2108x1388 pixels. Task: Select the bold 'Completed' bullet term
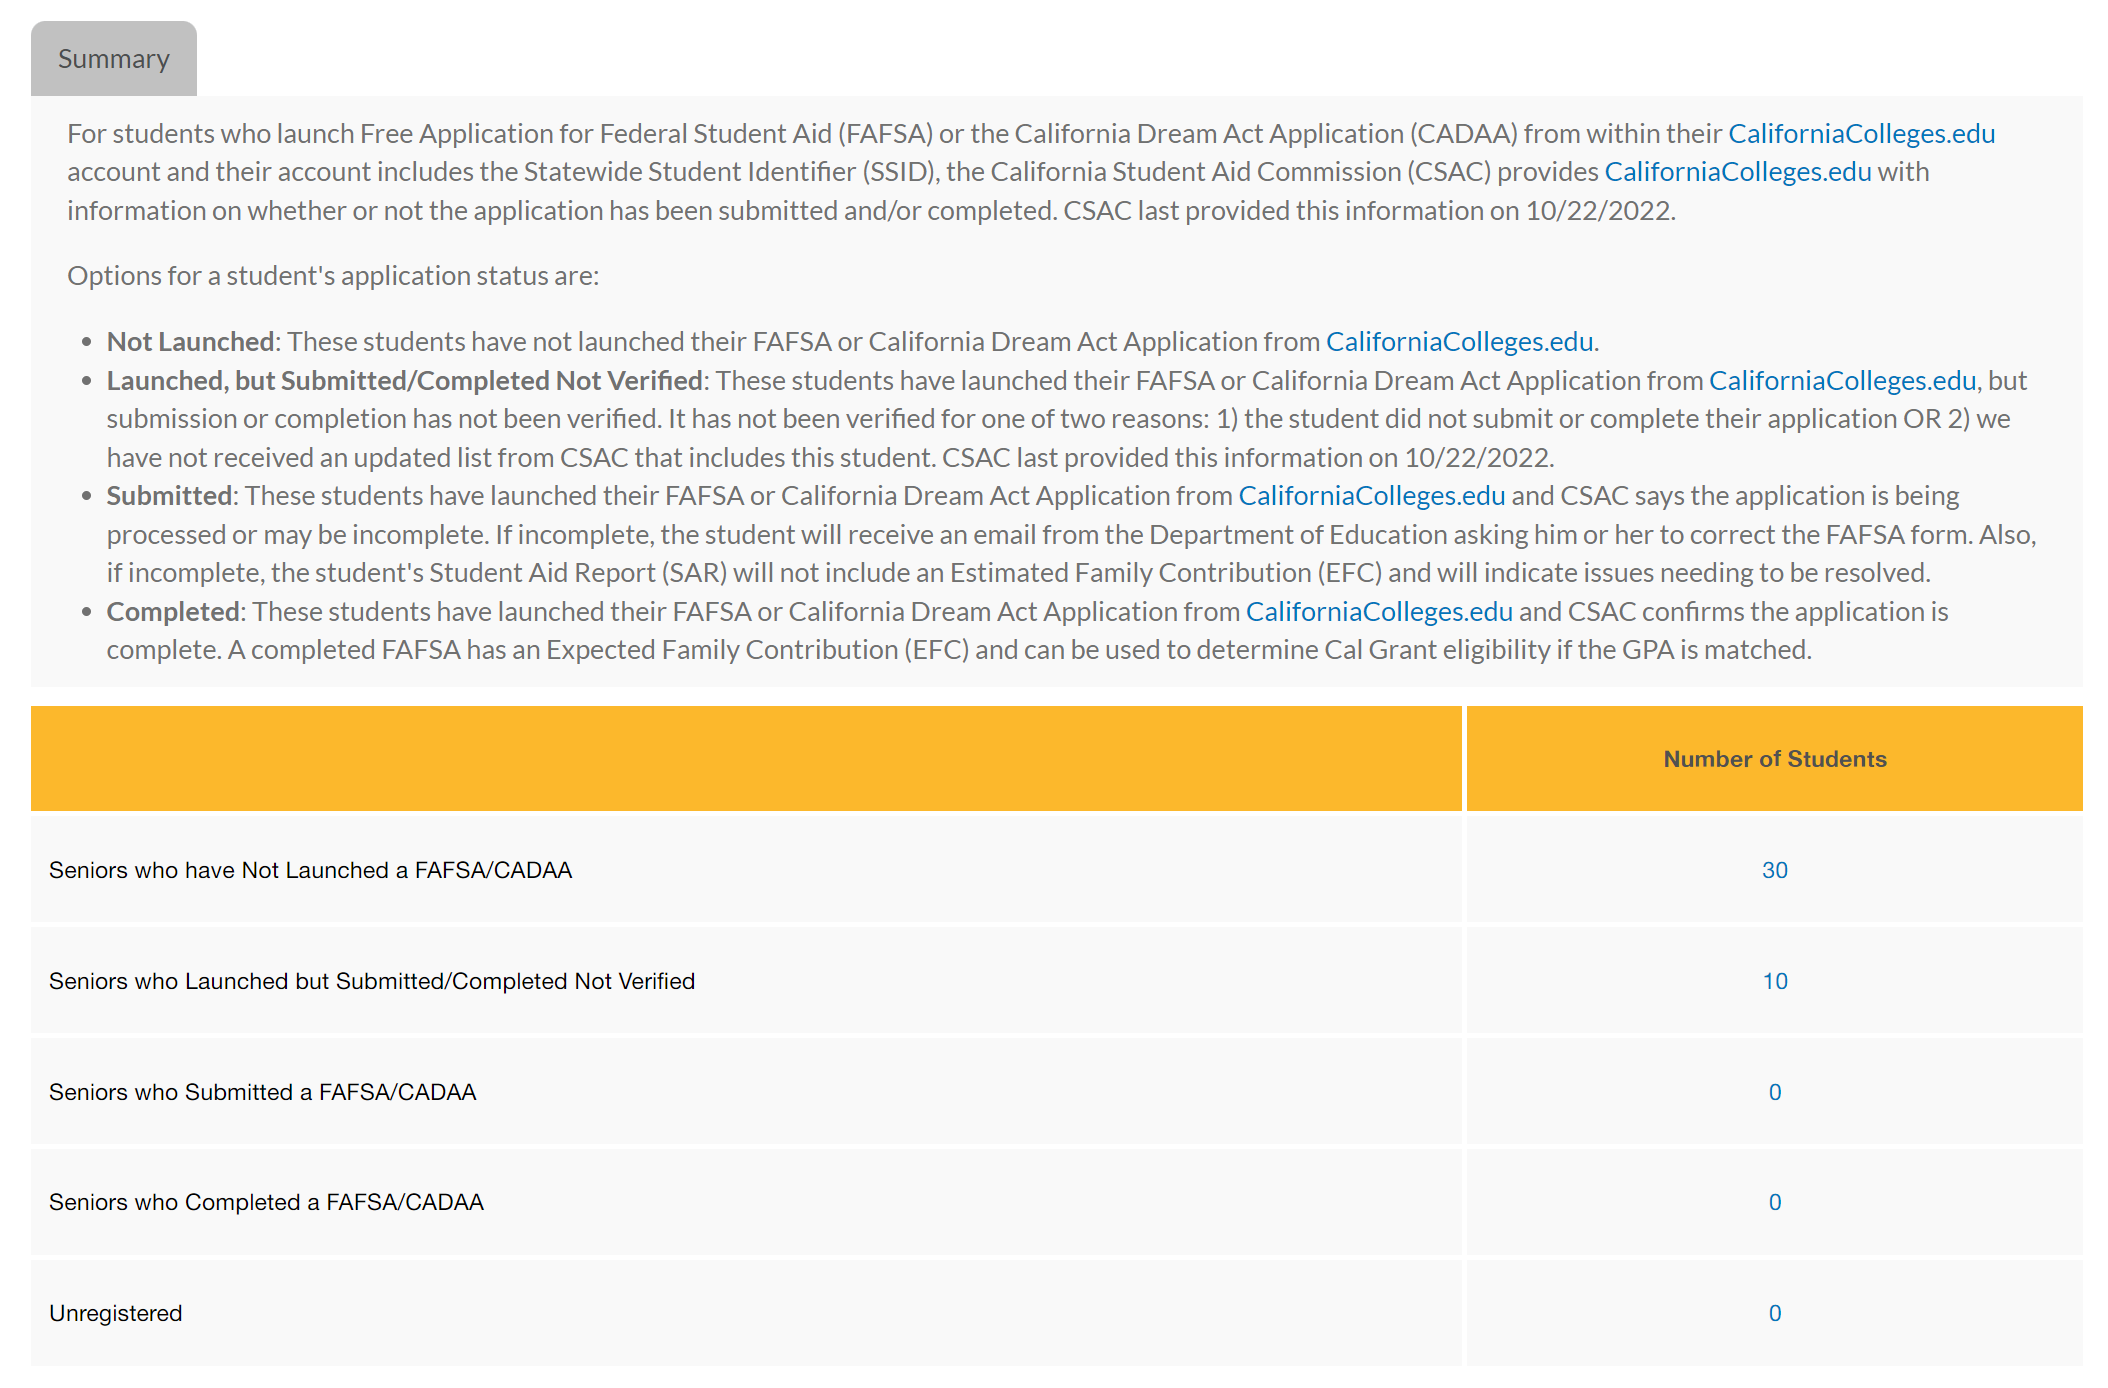[173, 612]
